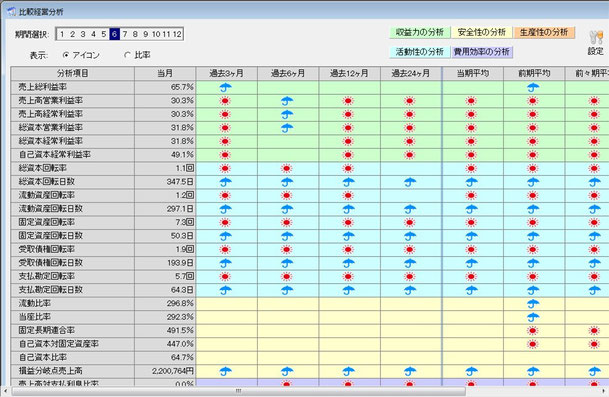609x397 pixels.
Task: Click the app icon in the title bar
Action: (11, 12)
